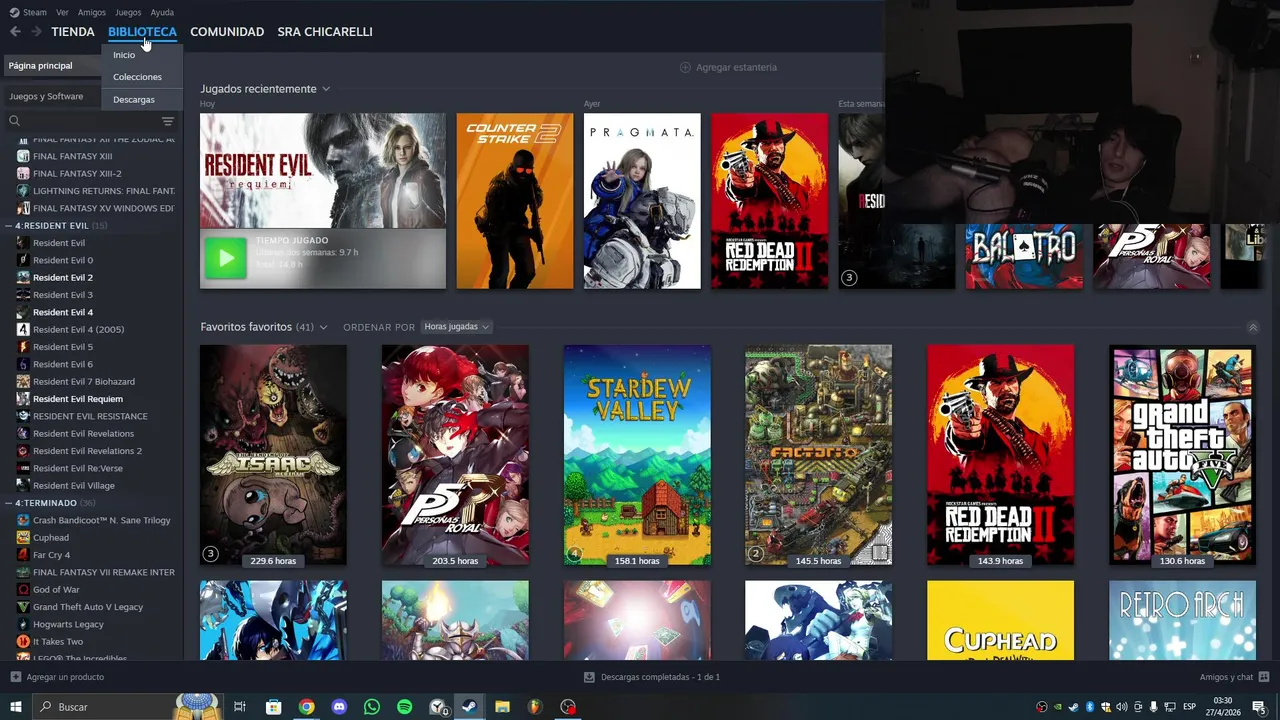
Task: Collapse the 4:TERMINADO collection
Action: [9, 503]
